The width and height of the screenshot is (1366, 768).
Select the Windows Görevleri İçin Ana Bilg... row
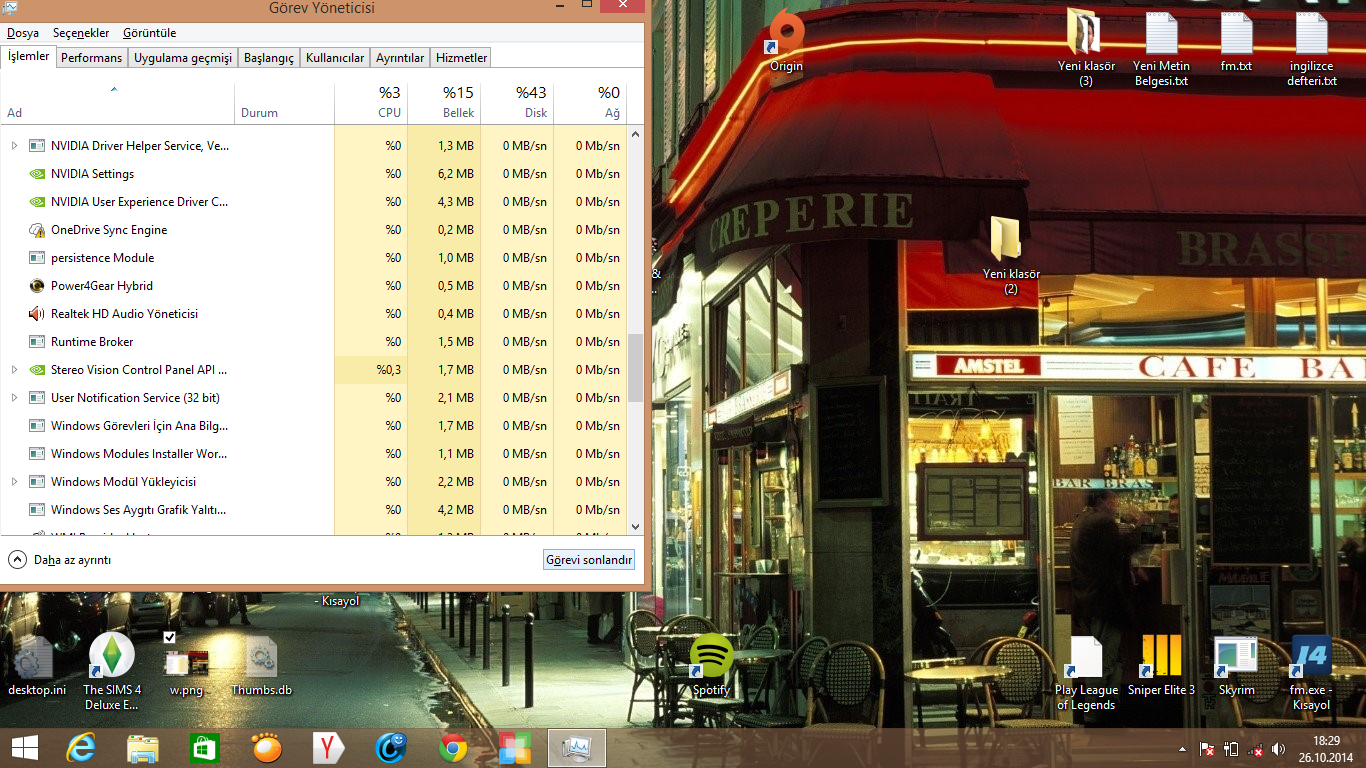[x=314, y=426]
